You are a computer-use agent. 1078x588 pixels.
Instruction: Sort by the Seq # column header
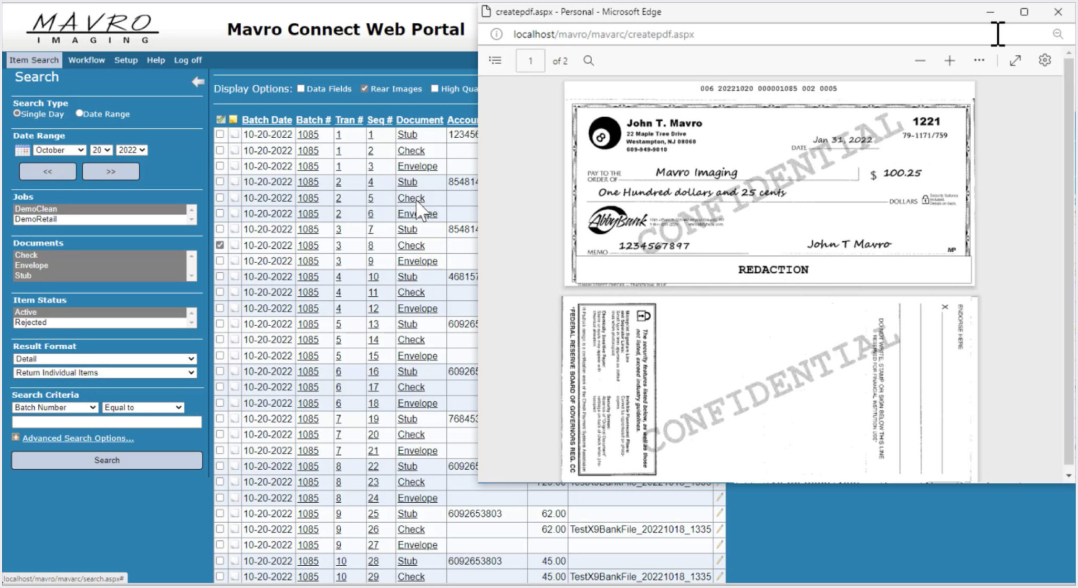click(x=380, y=120)
